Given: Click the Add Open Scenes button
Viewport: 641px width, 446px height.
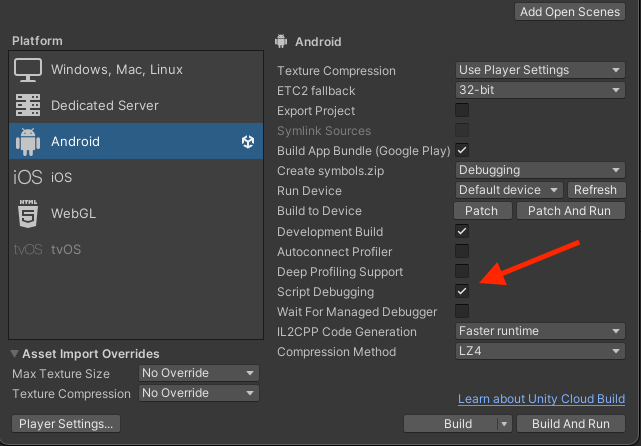Looking at the screenshot, I should click(570, 12).
